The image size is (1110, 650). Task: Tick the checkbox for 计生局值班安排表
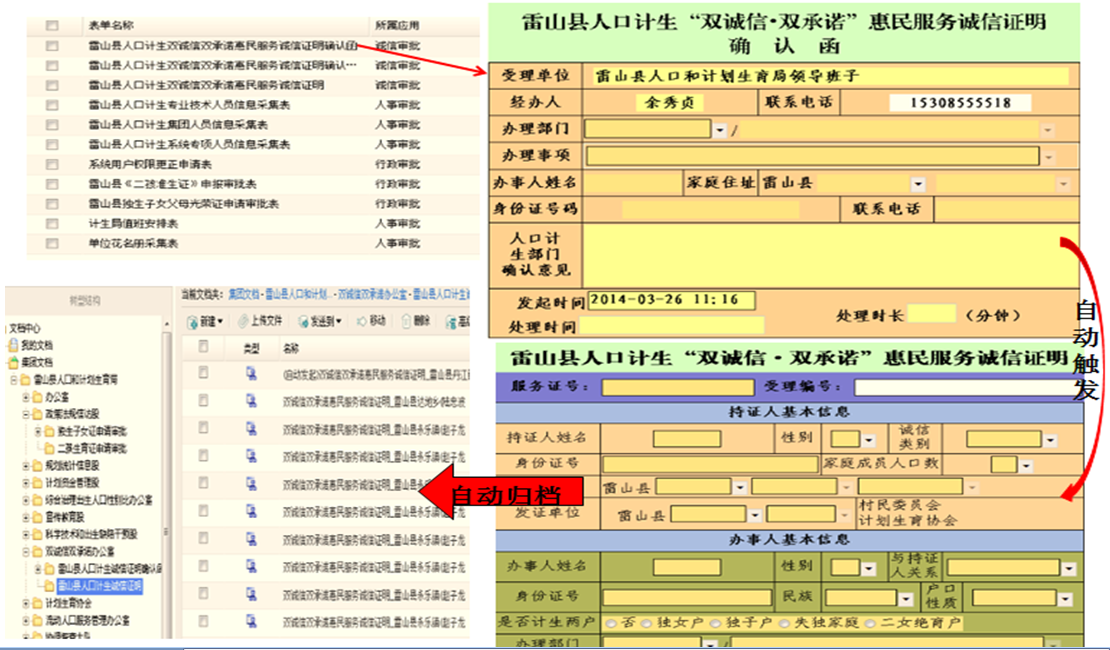[52, 223]
